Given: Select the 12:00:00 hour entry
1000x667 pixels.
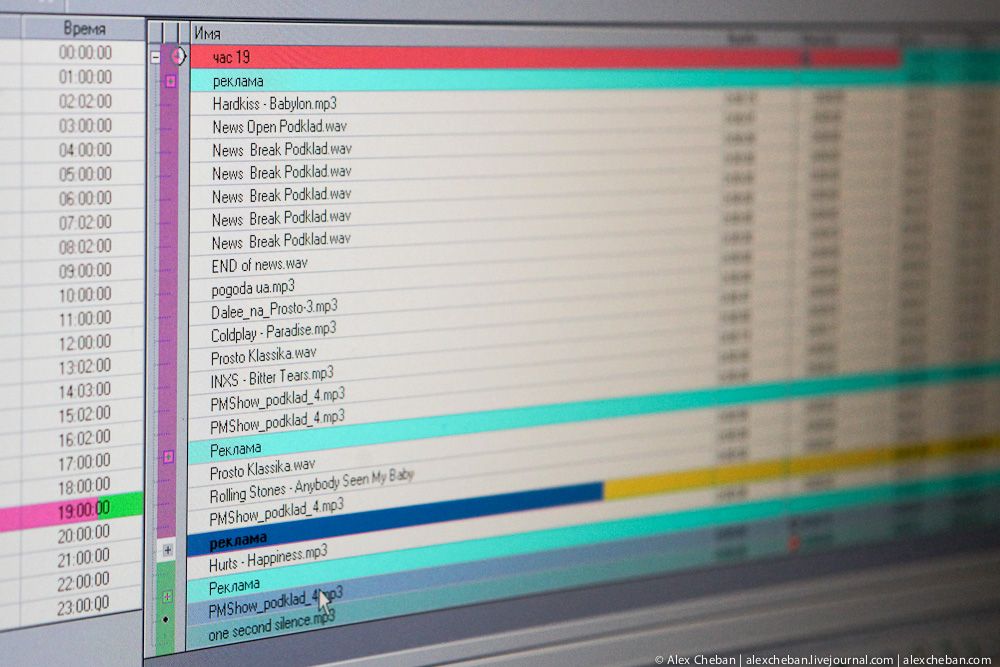Looking at the screenshot, I should tap(85, 342).
